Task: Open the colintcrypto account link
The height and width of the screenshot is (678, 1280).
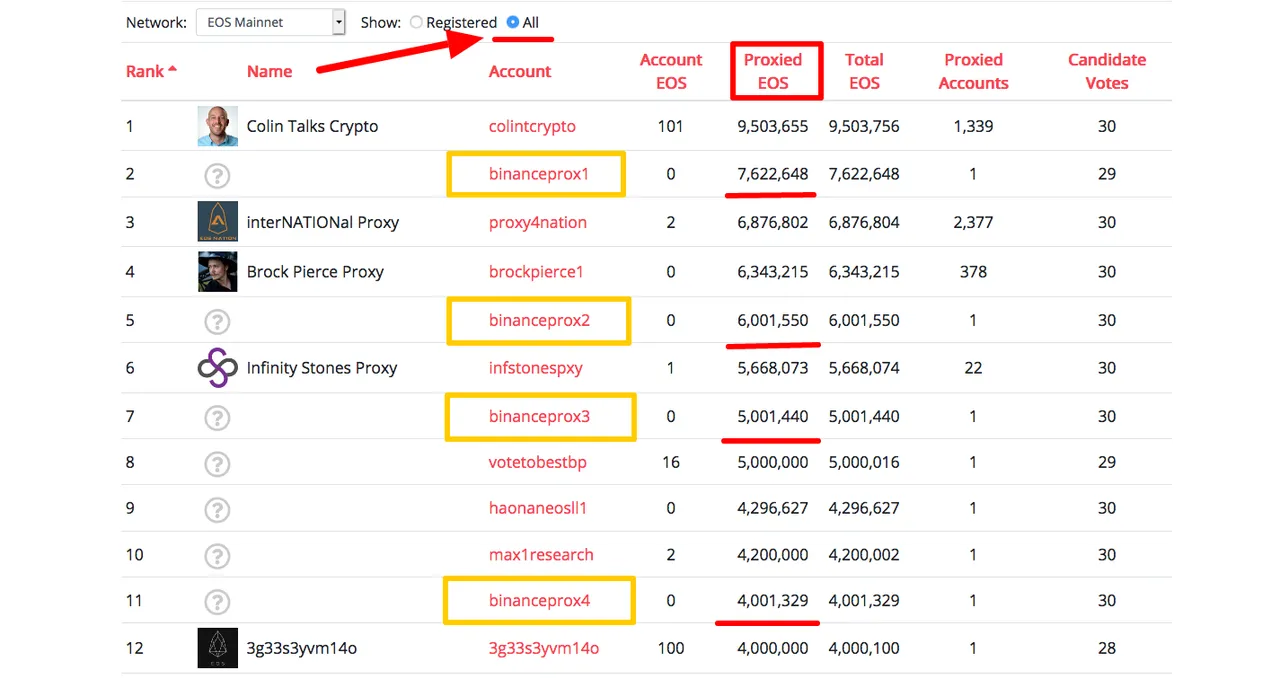Action: click(x=532, y=126)
